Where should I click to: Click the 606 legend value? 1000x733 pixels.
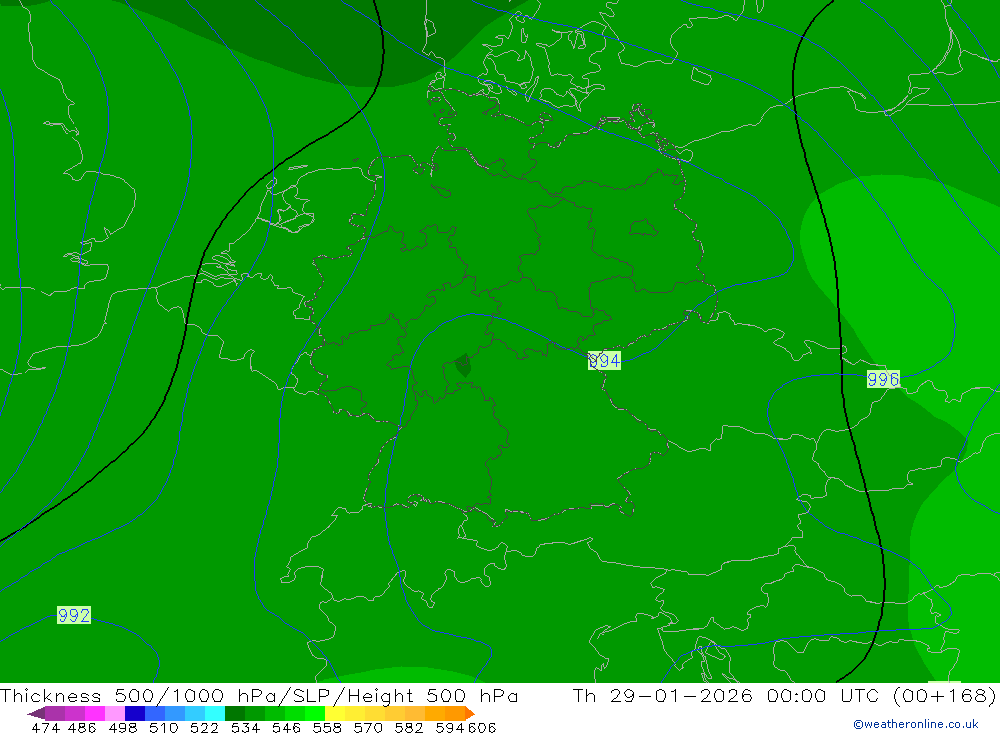pos(482,727)
